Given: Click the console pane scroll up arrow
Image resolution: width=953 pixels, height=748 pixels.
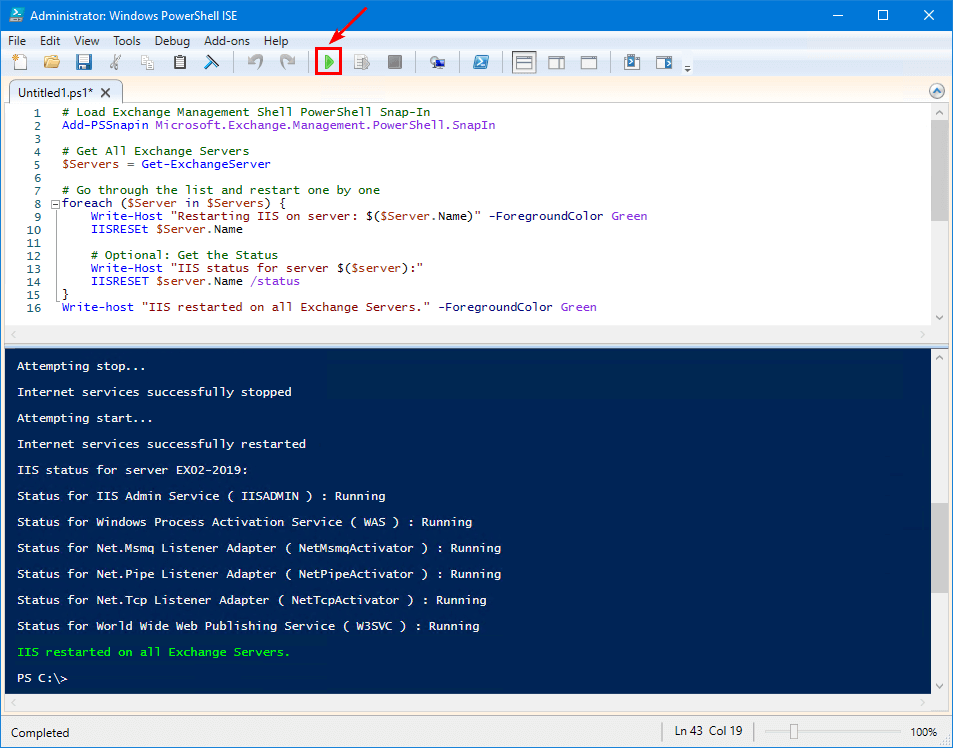Looking at the screenshot, I should pyautogui.click(x=939, y=357).
